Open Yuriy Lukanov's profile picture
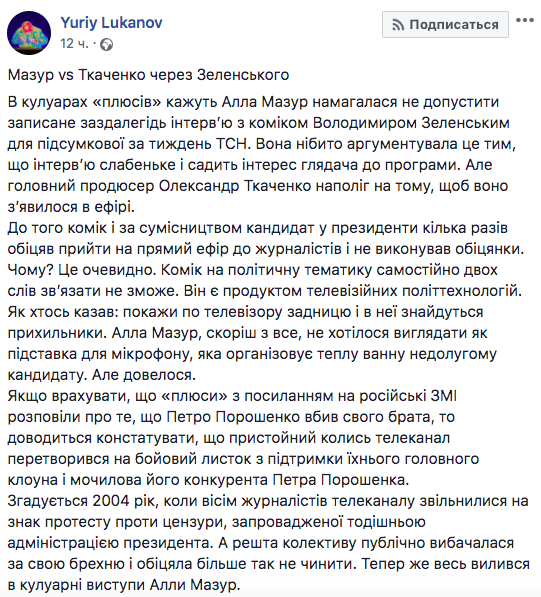The image size is (541, 597). [29, 33]
